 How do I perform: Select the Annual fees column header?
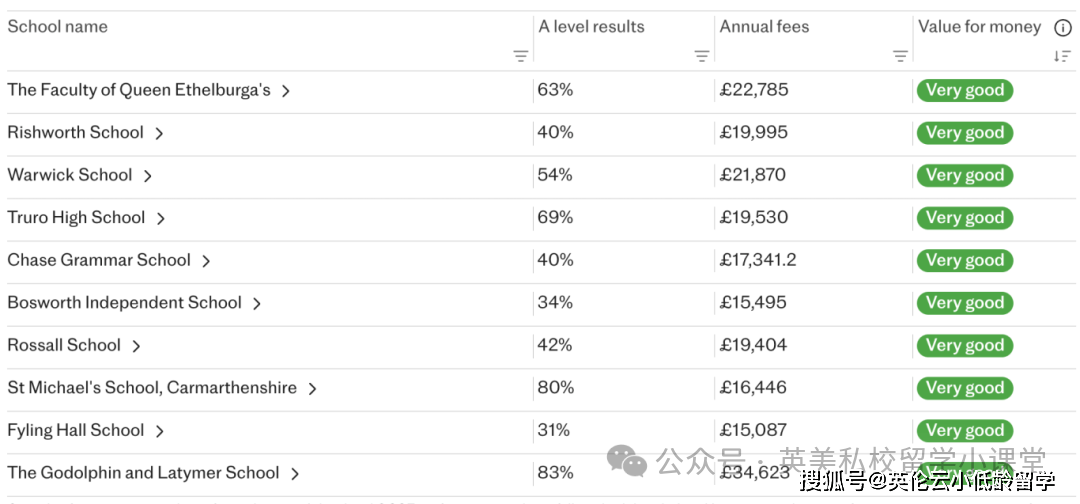point(764,27)
